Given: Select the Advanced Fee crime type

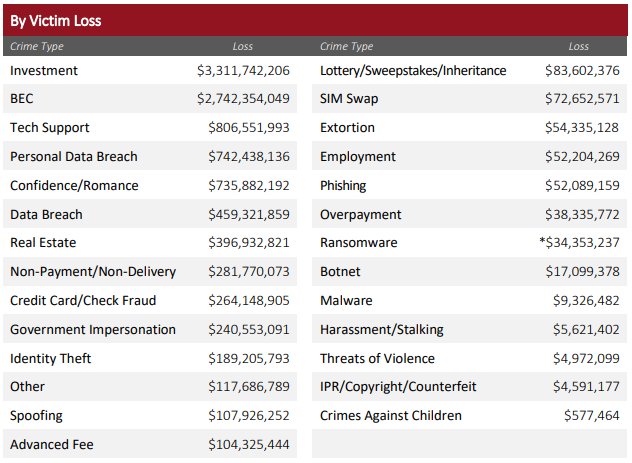Looking at the screenshot, I should coord(52,445).
